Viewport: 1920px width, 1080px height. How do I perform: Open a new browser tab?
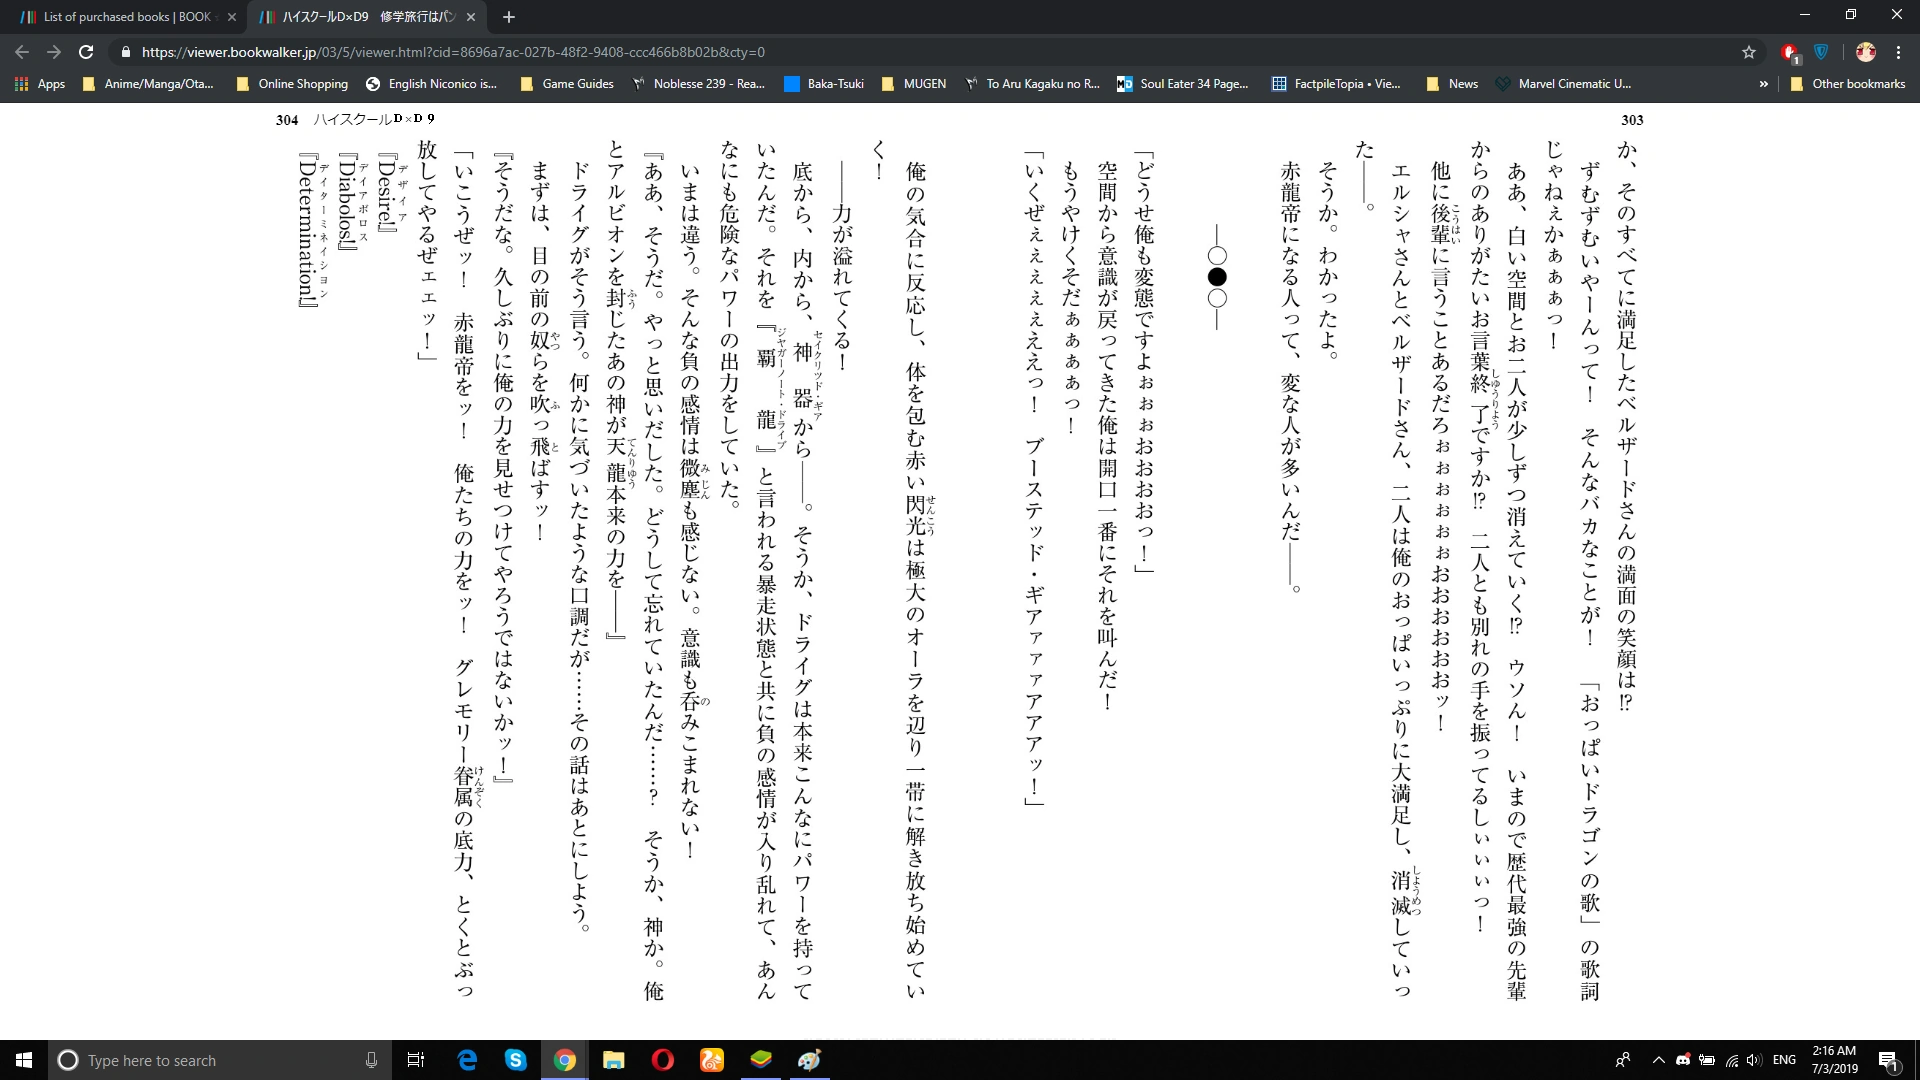coord(509,17)
